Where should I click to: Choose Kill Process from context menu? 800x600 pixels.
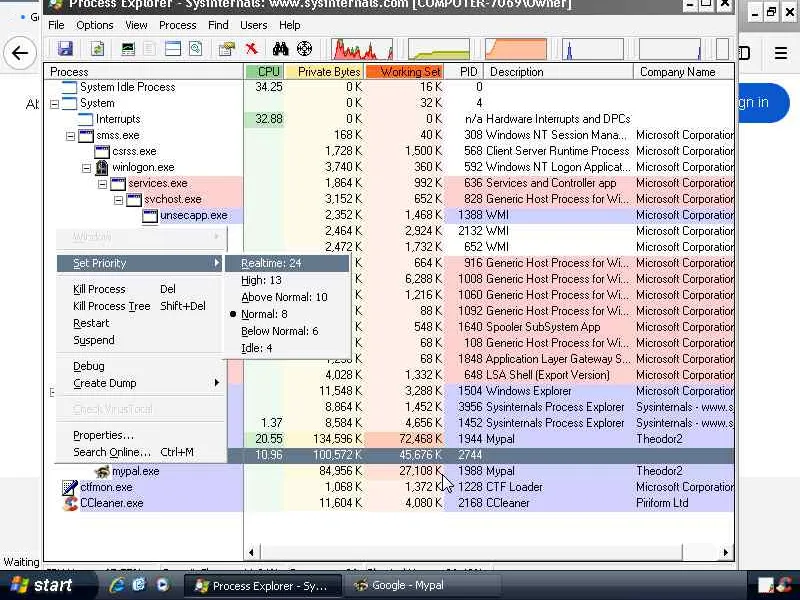[140, 289]
